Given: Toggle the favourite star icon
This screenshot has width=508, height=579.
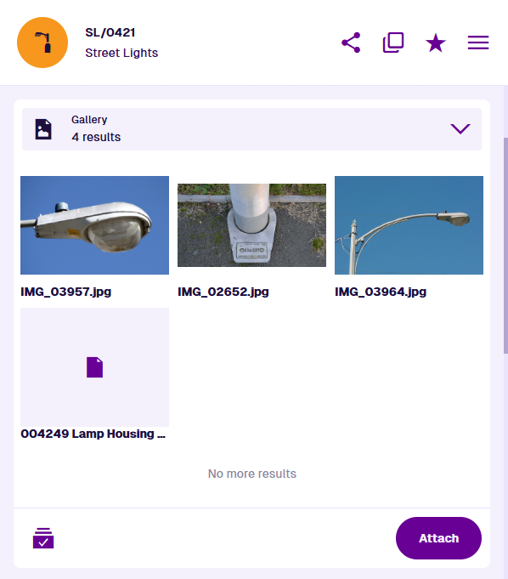Looking at the screenshot, I should (436, 43).
